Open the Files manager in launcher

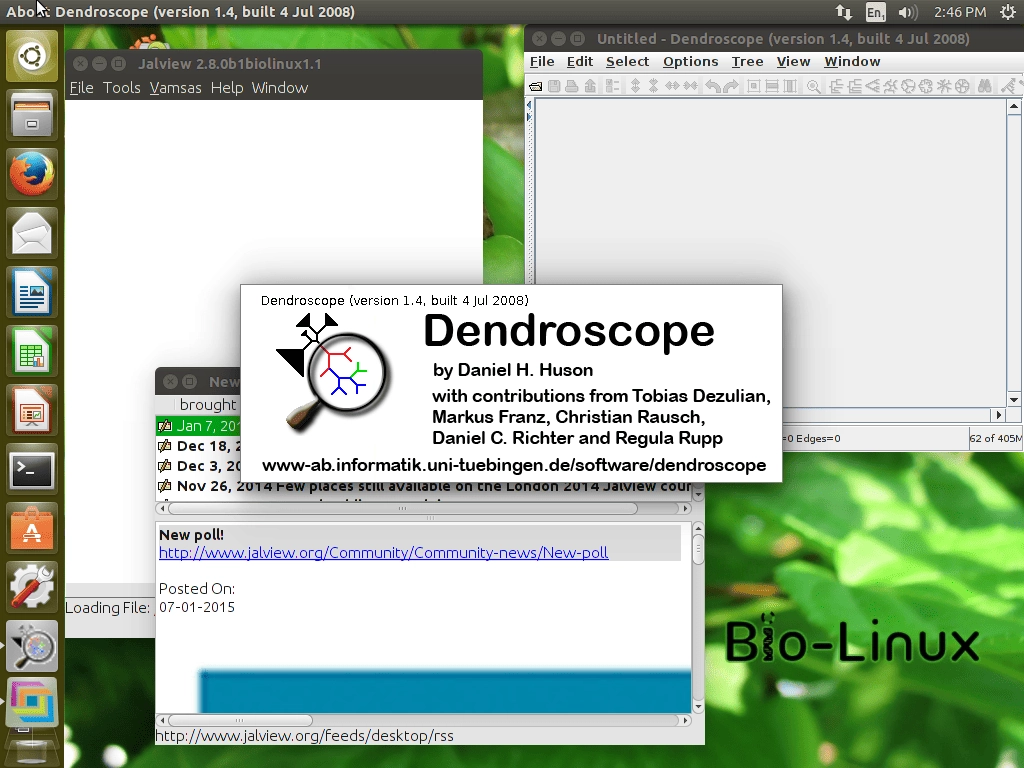pyautogui.click(x=32, y=116)
